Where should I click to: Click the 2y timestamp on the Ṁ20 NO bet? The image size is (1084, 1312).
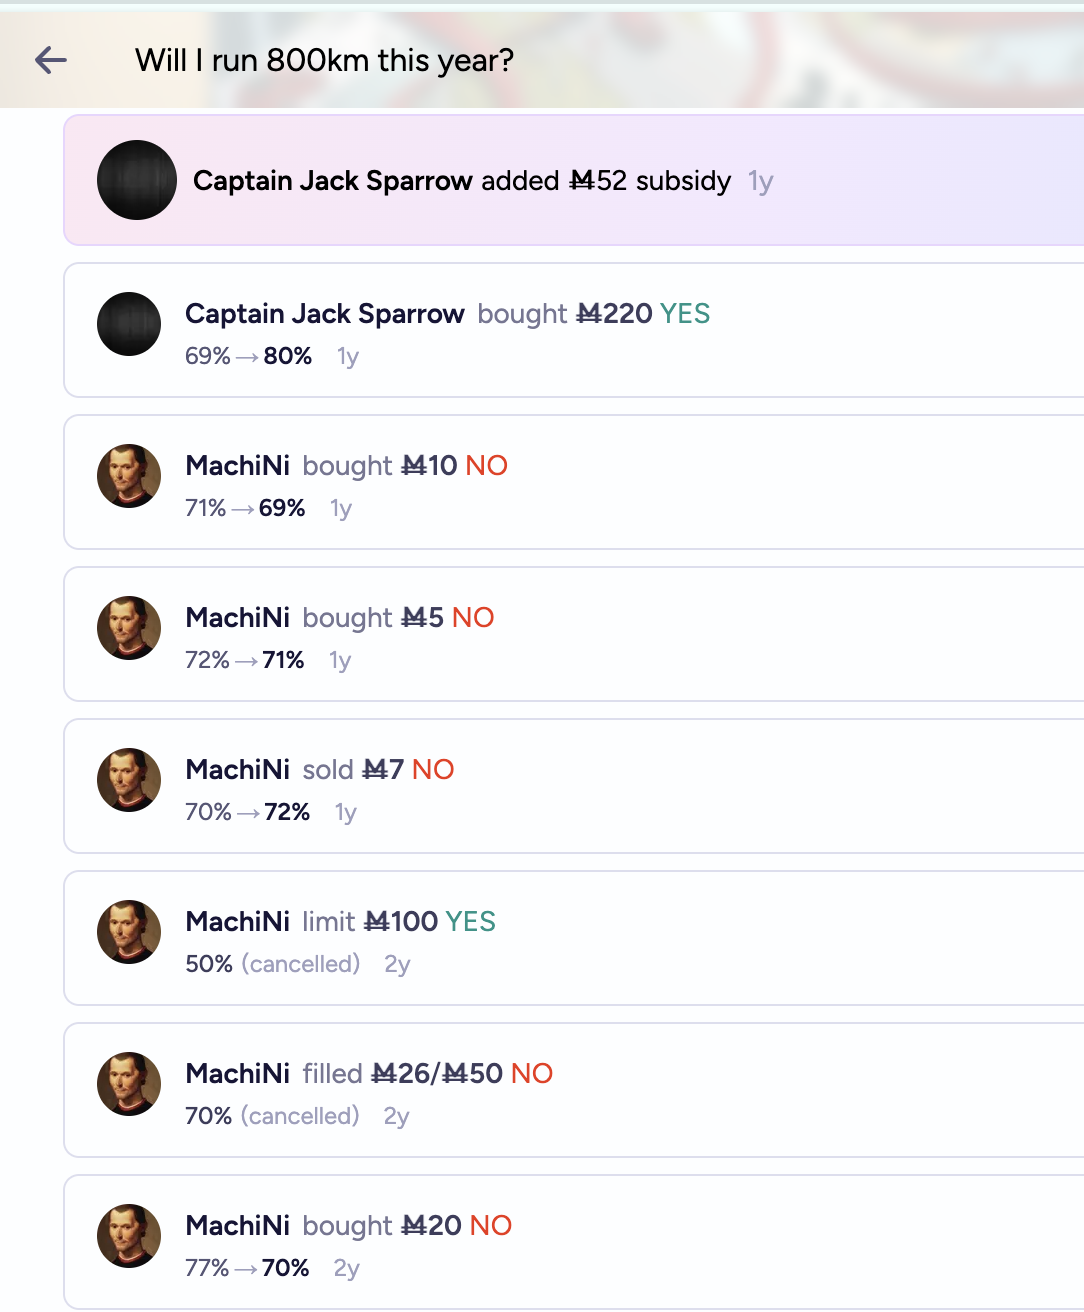pyautogui.click(x=346, y=1268)
